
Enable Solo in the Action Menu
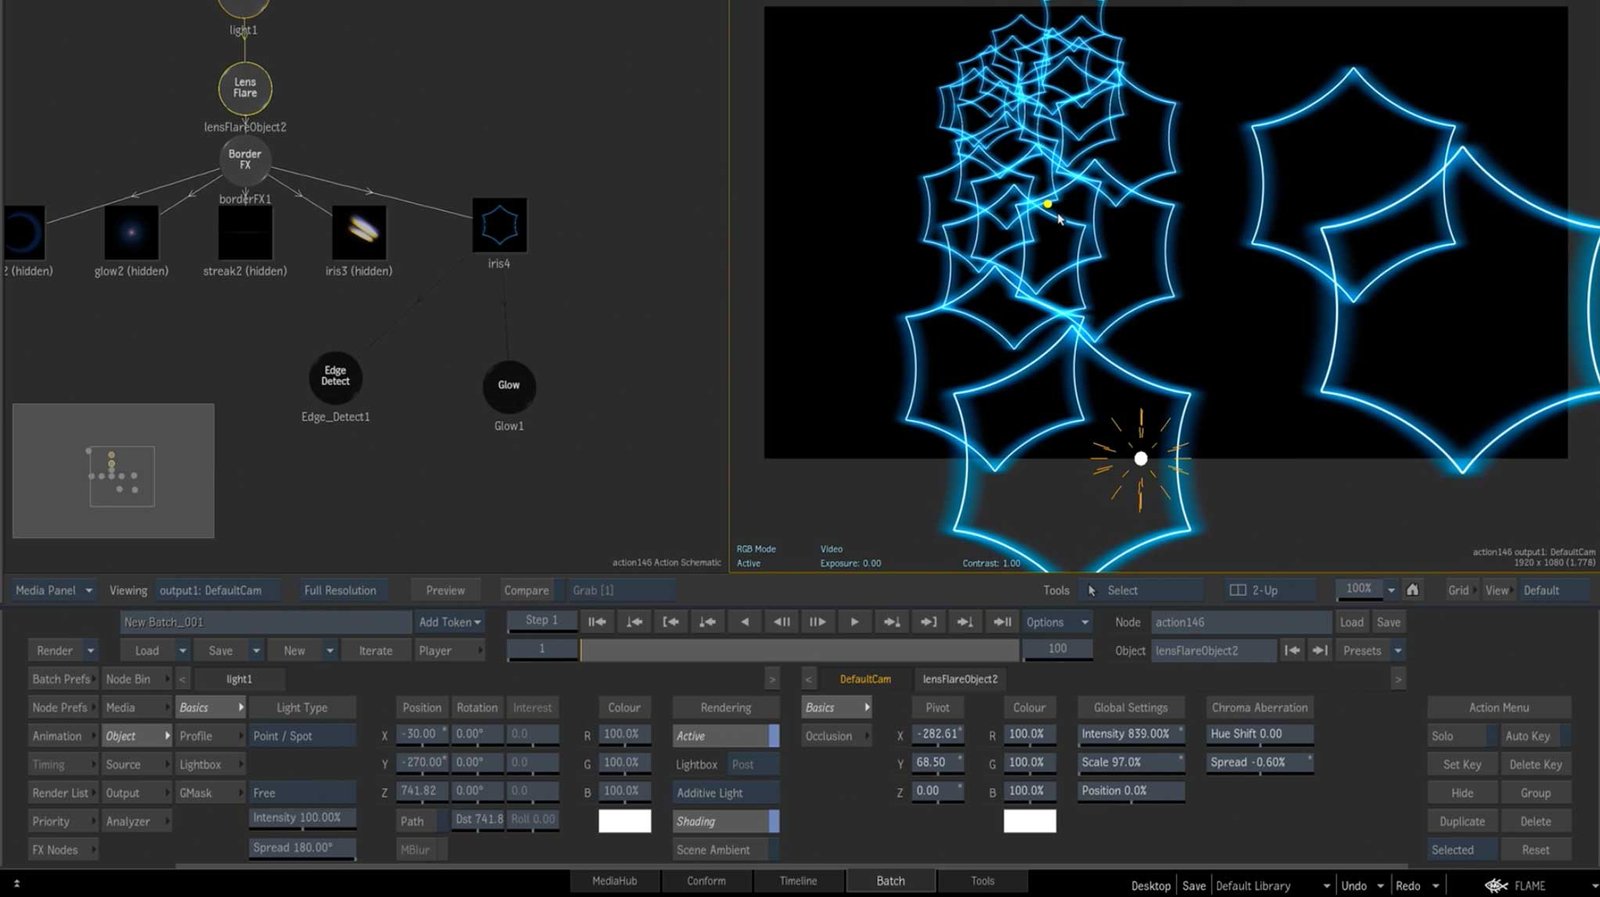[1462, 736]
